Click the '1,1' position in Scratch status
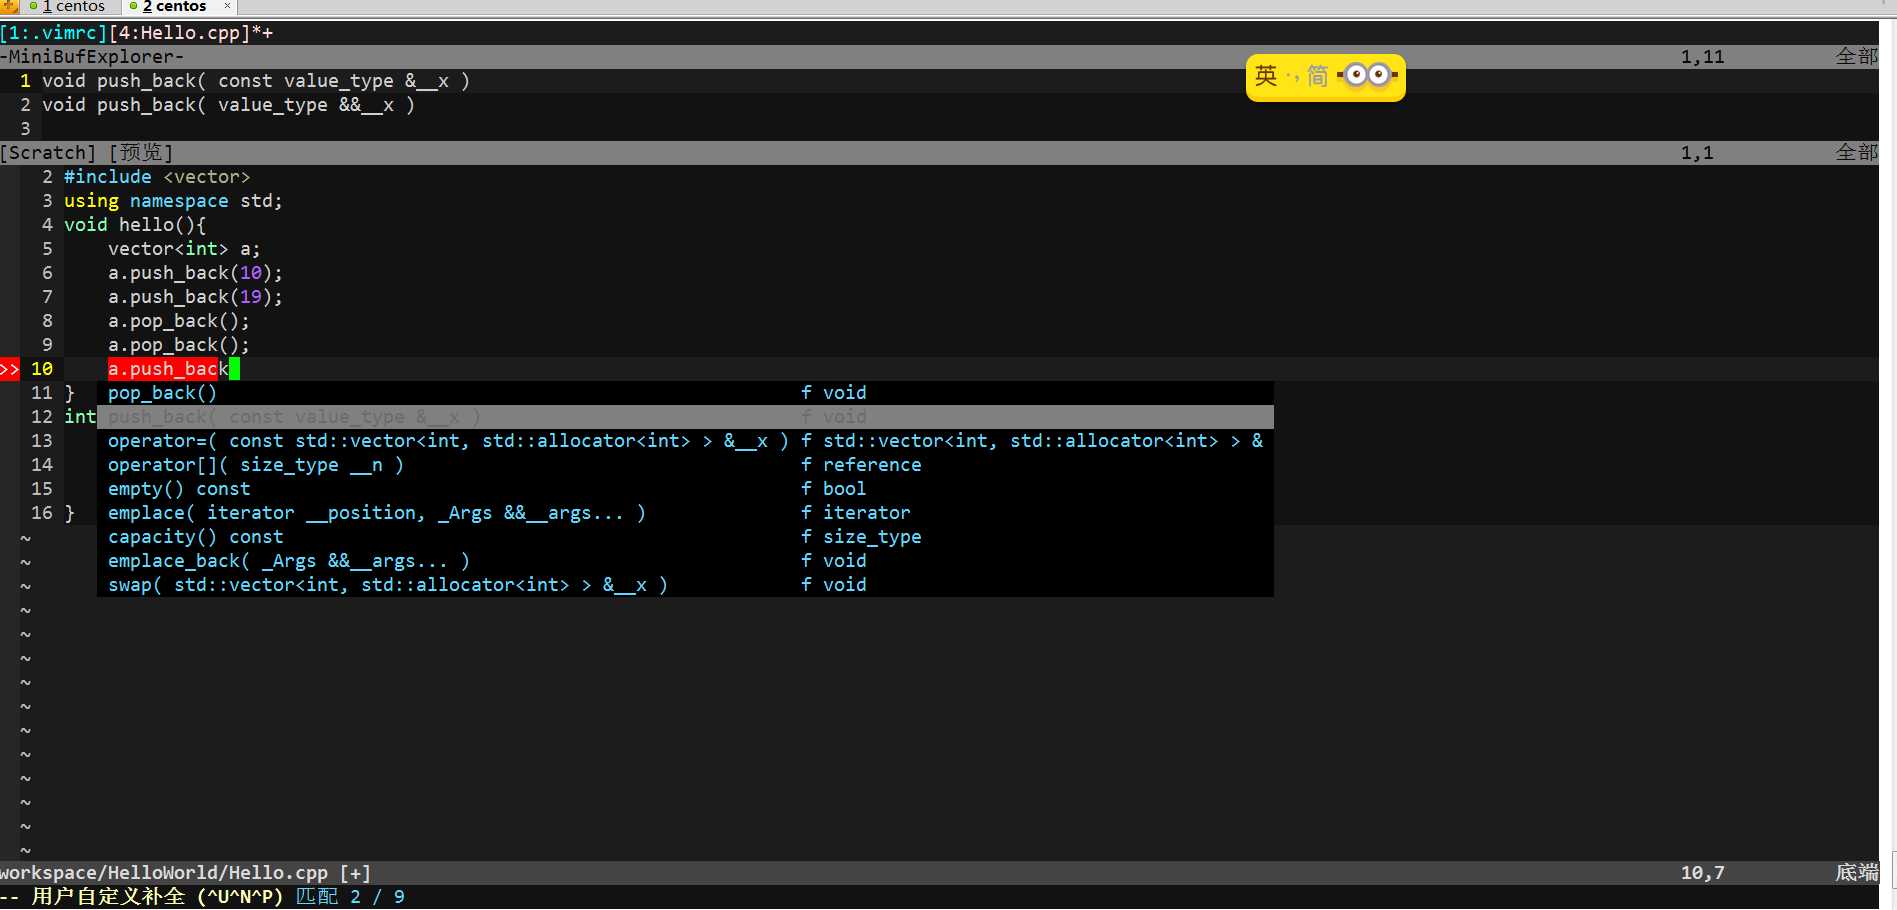This screenshot has height=910, width=1897. click(1697, 153)
